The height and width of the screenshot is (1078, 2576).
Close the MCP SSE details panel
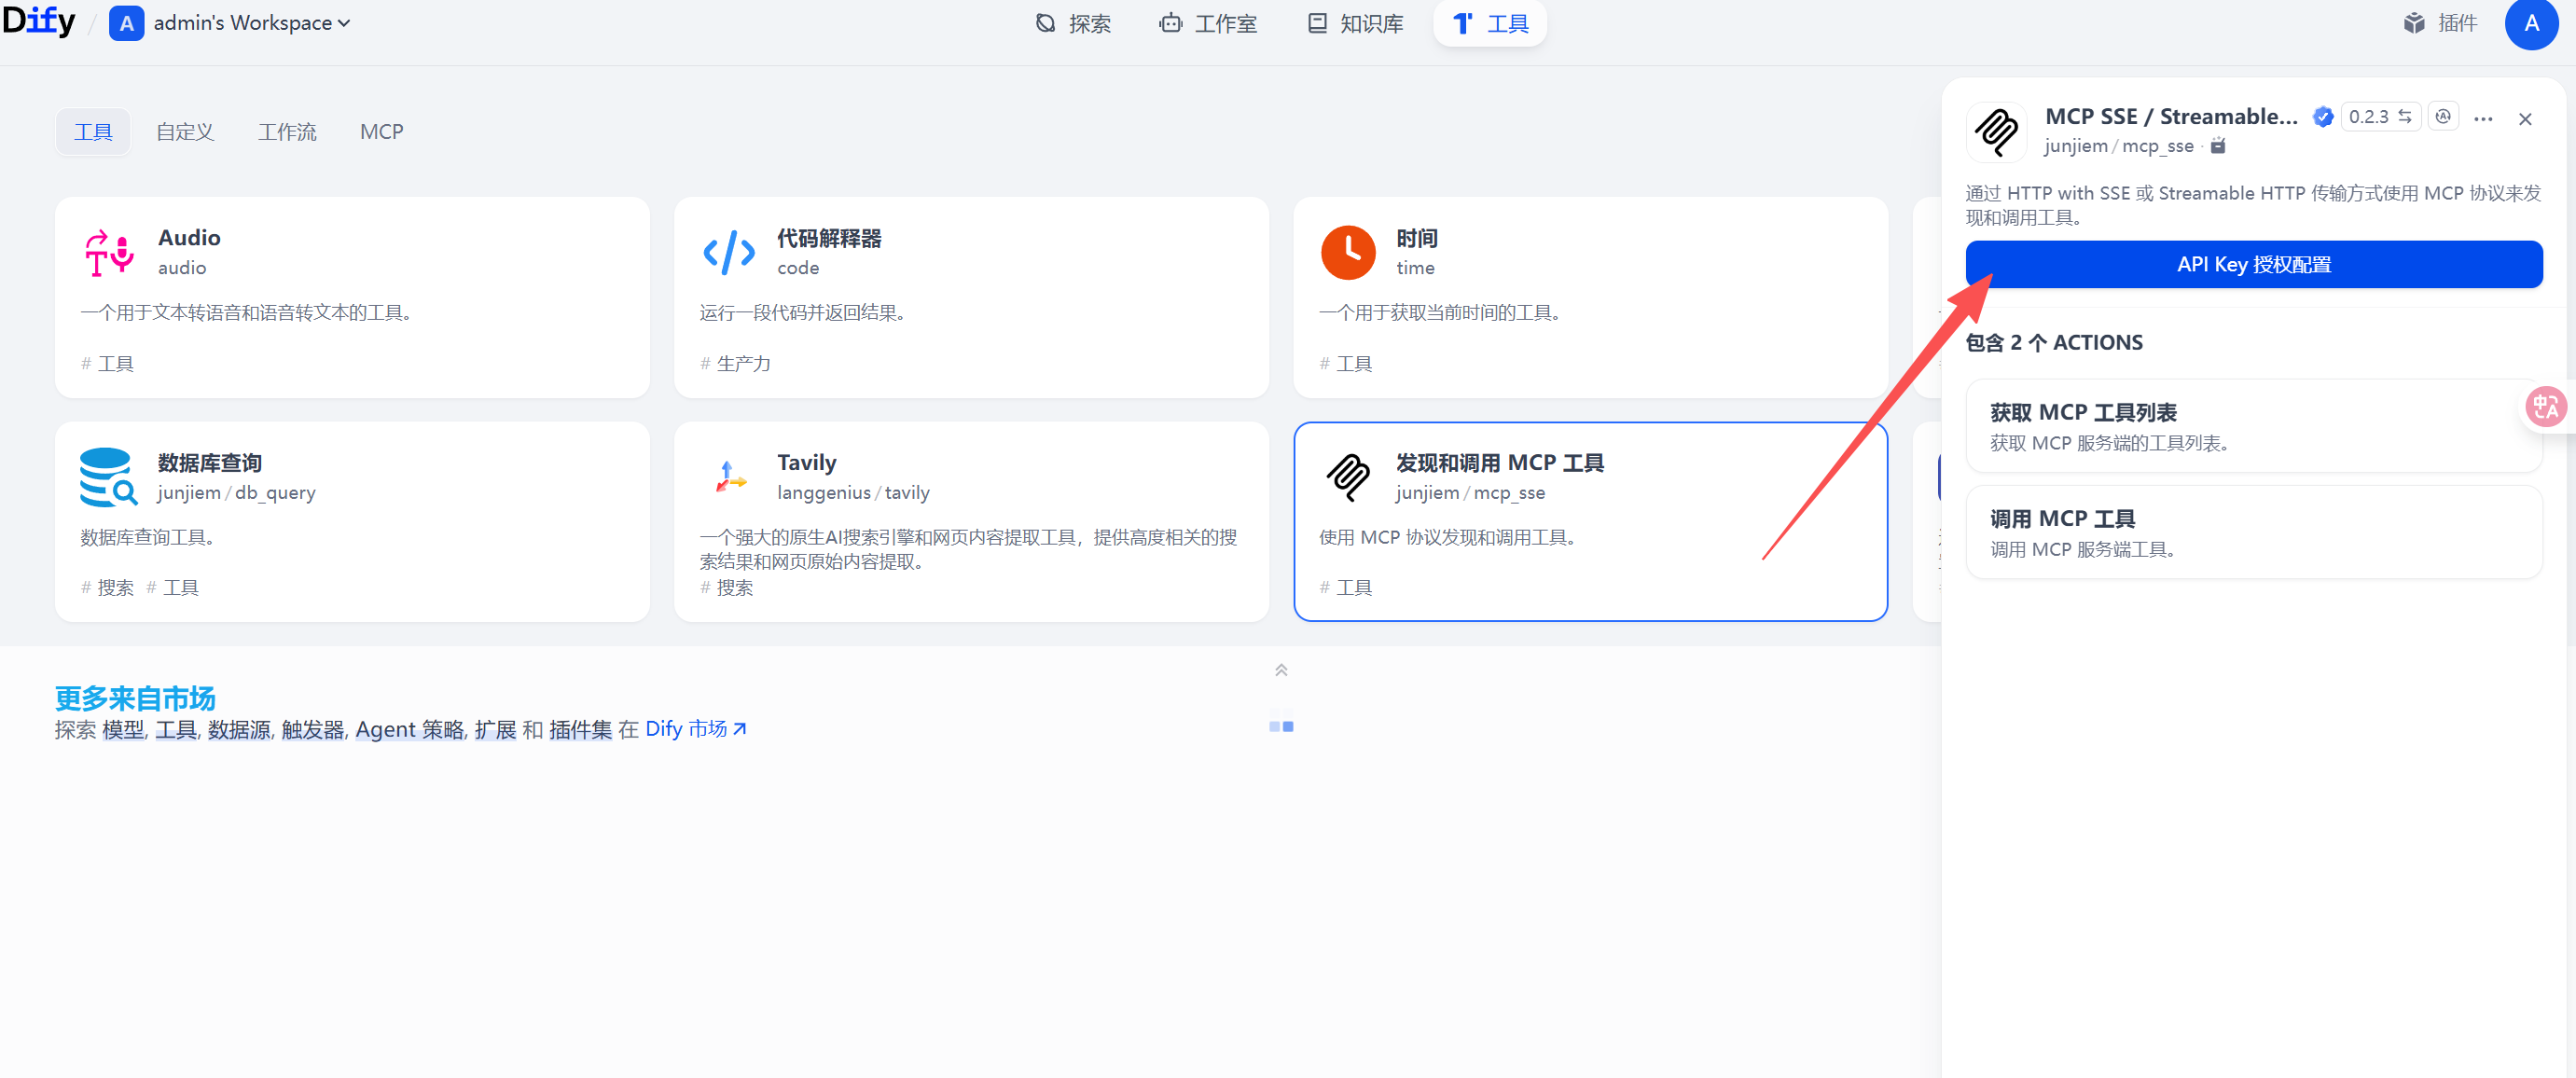click(x=2524, y=119)
